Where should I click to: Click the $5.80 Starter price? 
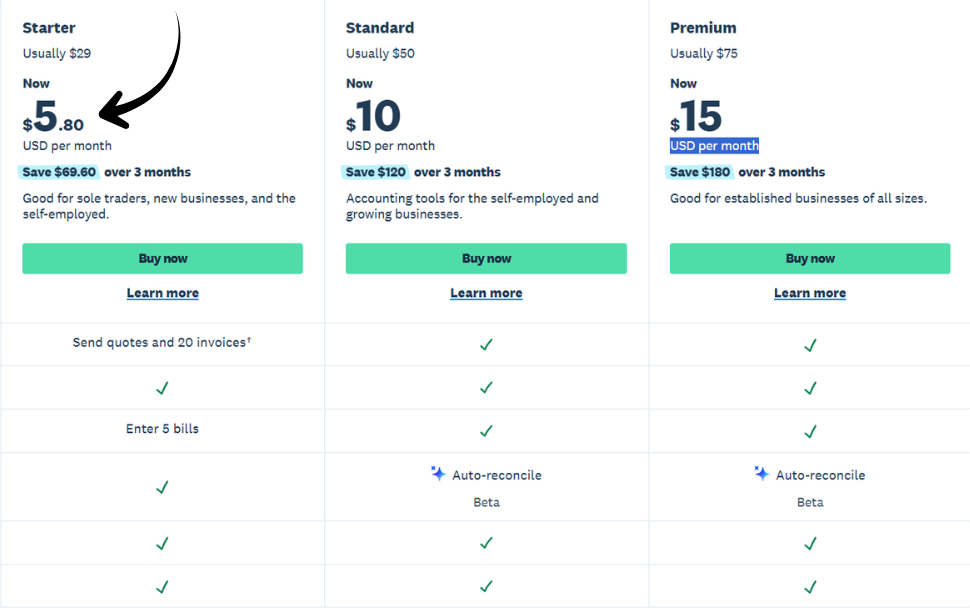[52, 113]
